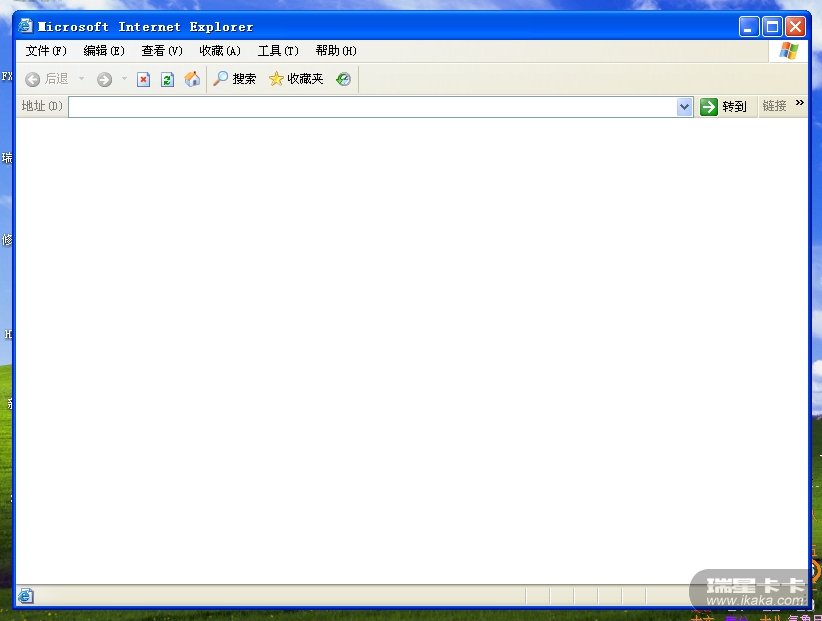Image resolution: width=822 pixels, height=621 pixels.
Task: Maximize the Internet Explorer window
Action: click(772, 27)
